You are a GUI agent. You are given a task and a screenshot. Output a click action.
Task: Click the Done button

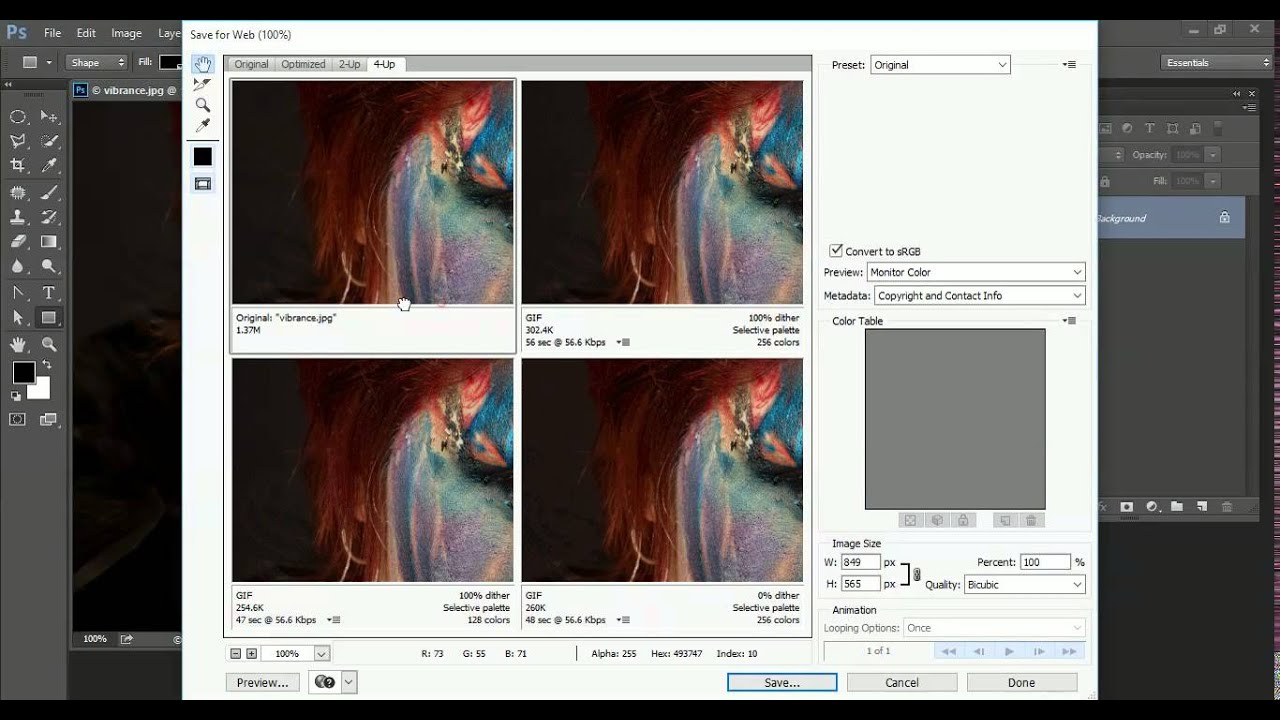click(1021, 683)
